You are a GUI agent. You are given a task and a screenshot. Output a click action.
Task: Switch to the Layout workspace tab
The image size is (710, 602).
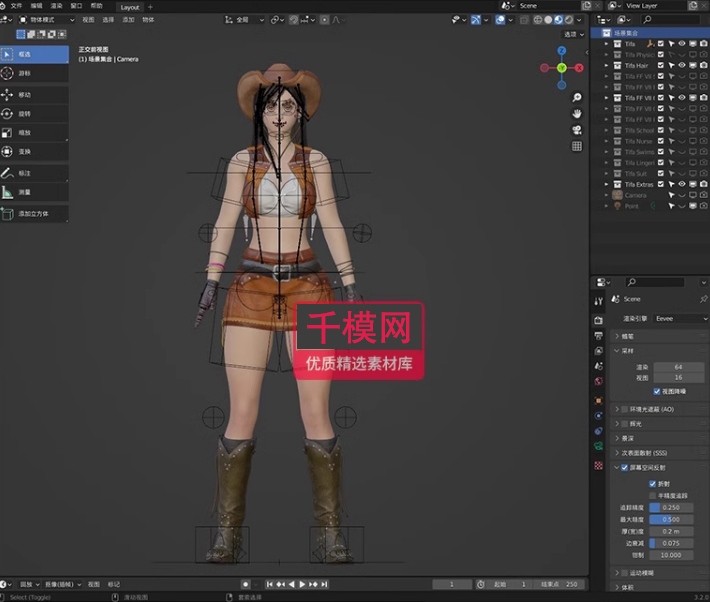130,7
